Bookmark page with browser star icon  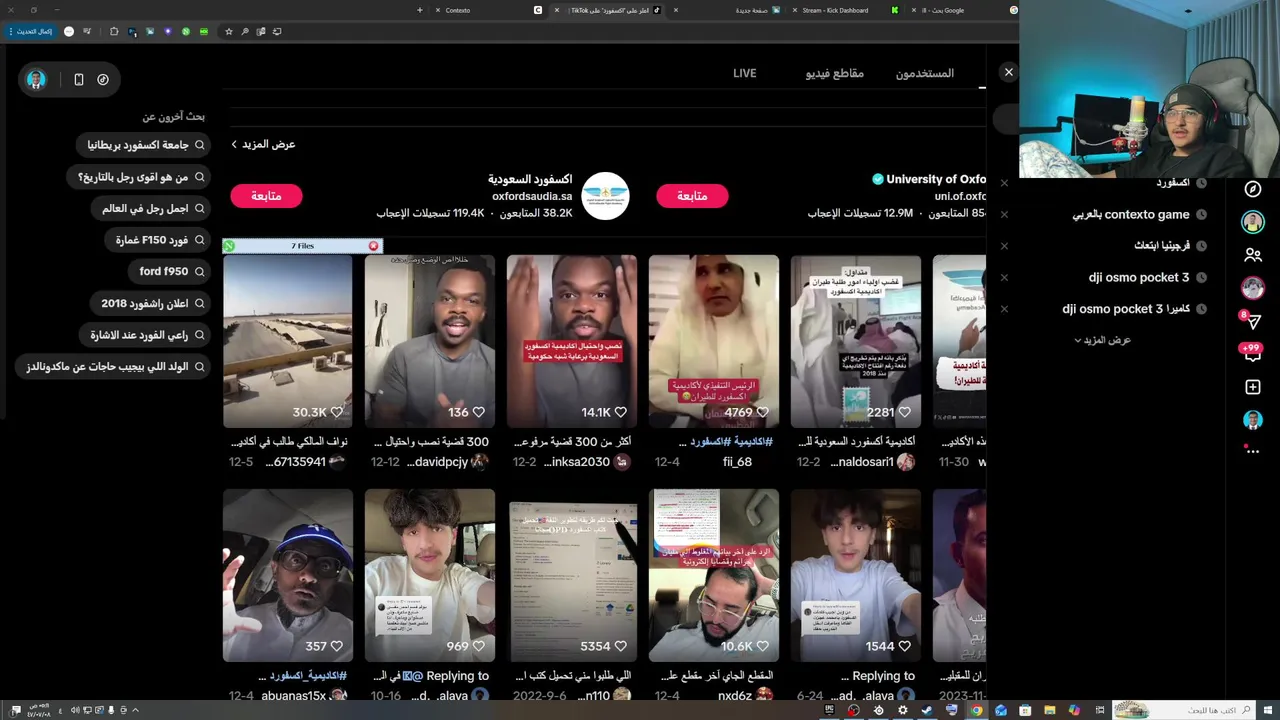(x=228, y=31)
